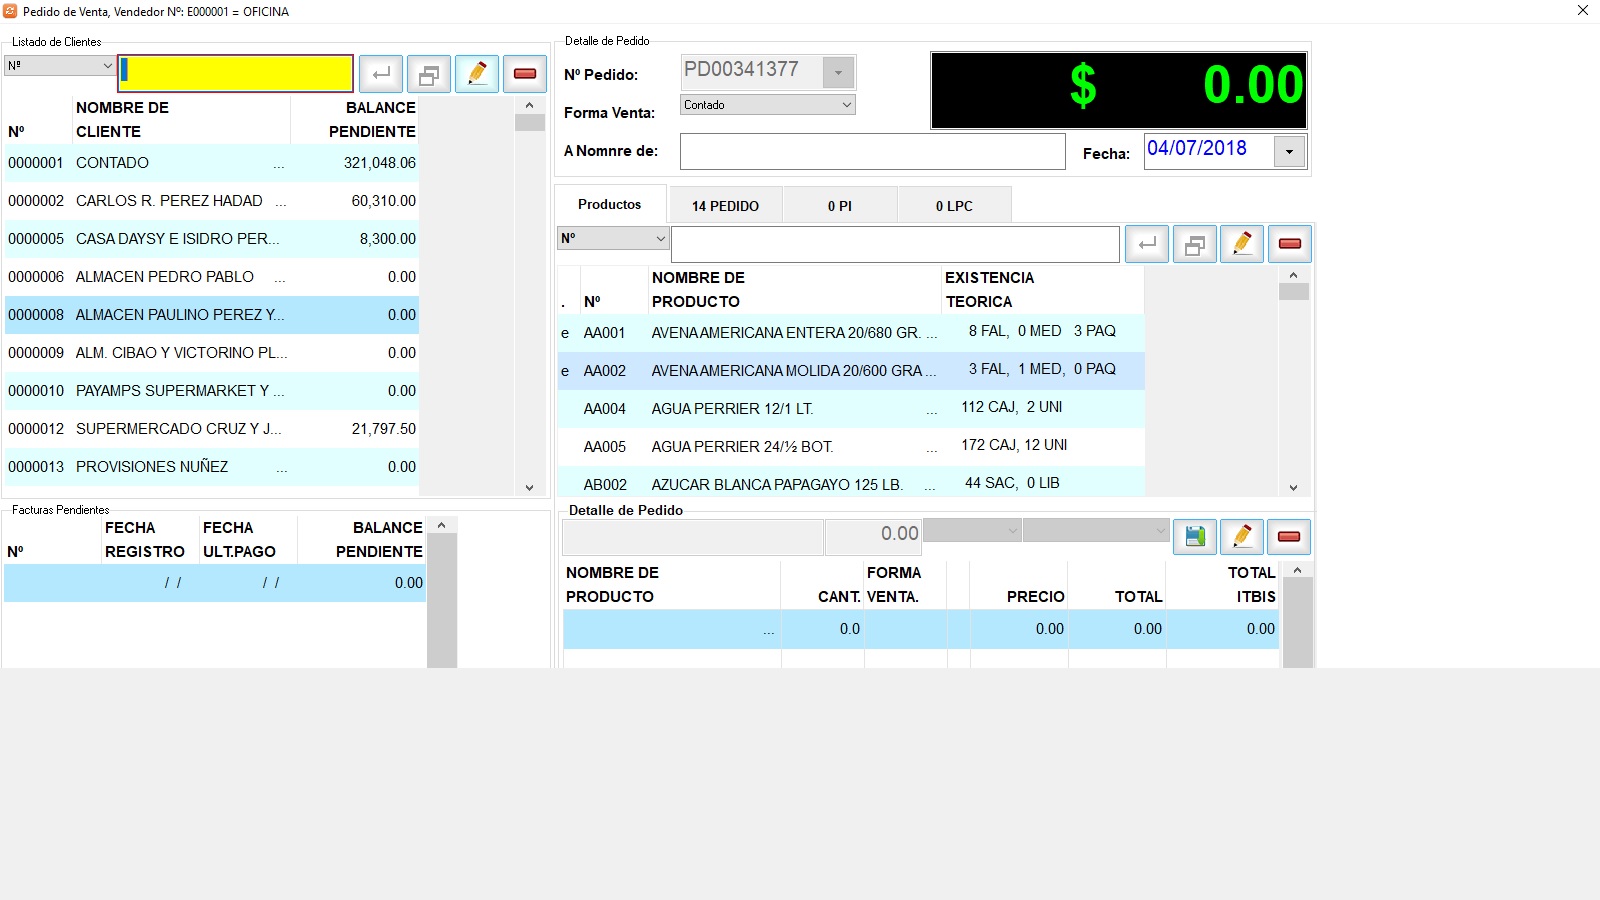Viewport: 1600px width, 900px height.
Task: Click the yellow client search field
Action: [x=236, y=74]
